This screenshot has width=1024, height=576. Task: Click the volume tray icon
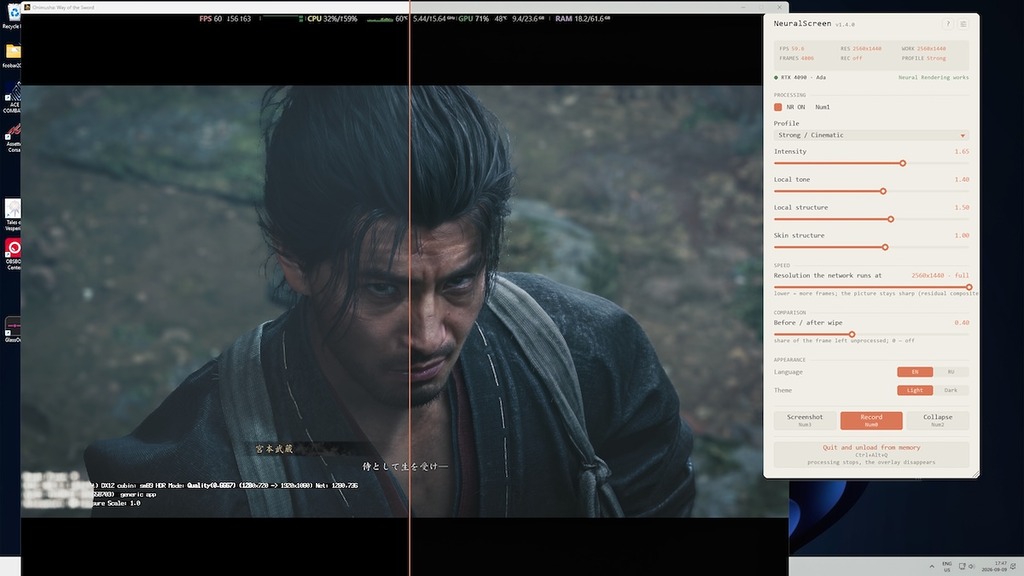971,566
